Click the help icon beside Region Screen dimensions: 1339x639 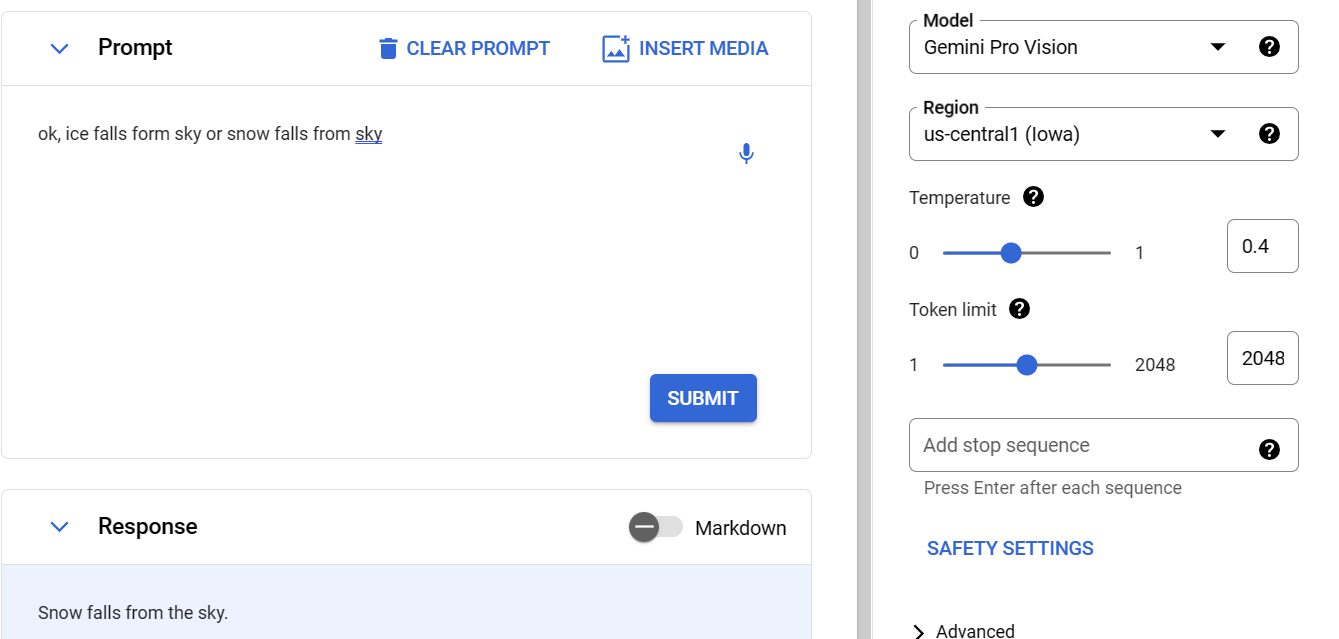coord(1269,133)
